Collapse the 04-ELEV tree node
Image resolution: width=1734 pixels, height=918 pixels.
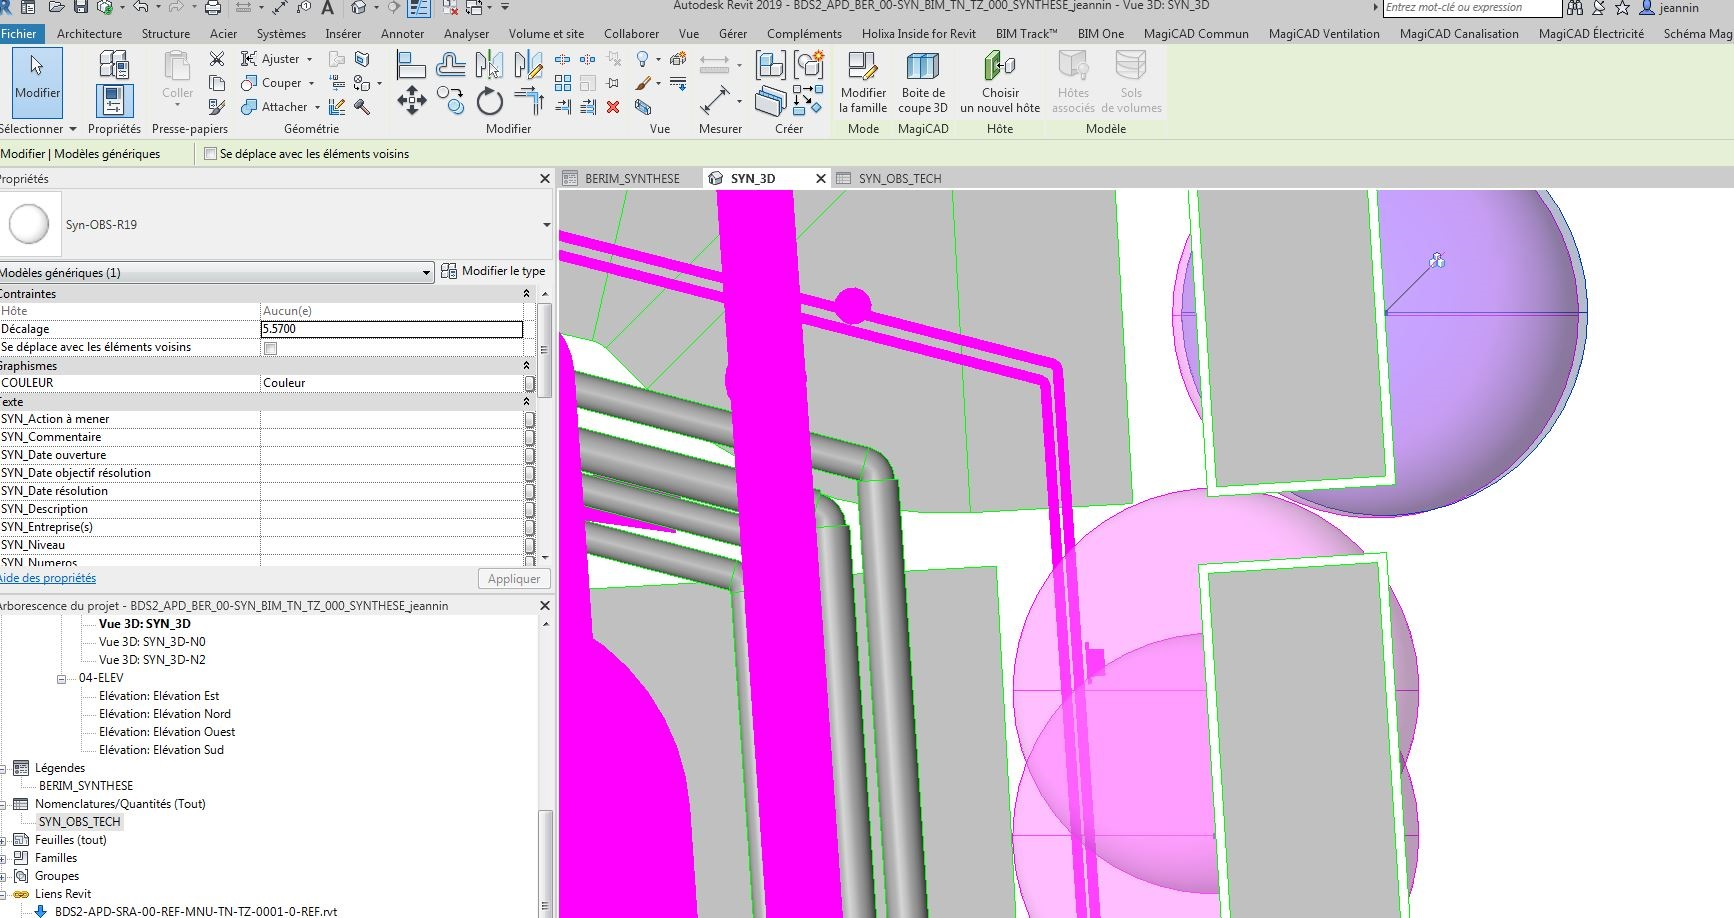click(61, 678)
